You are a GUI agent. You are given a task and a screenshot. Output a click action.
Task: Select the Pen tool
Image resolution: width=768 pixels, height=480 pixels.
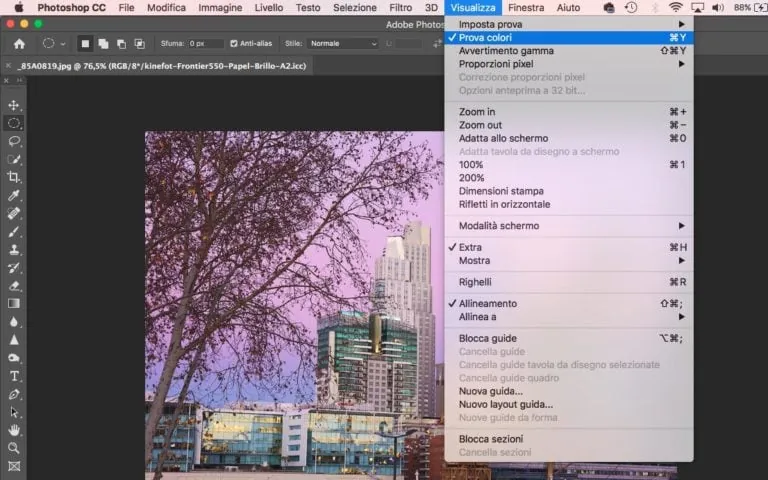coord(14,394)
